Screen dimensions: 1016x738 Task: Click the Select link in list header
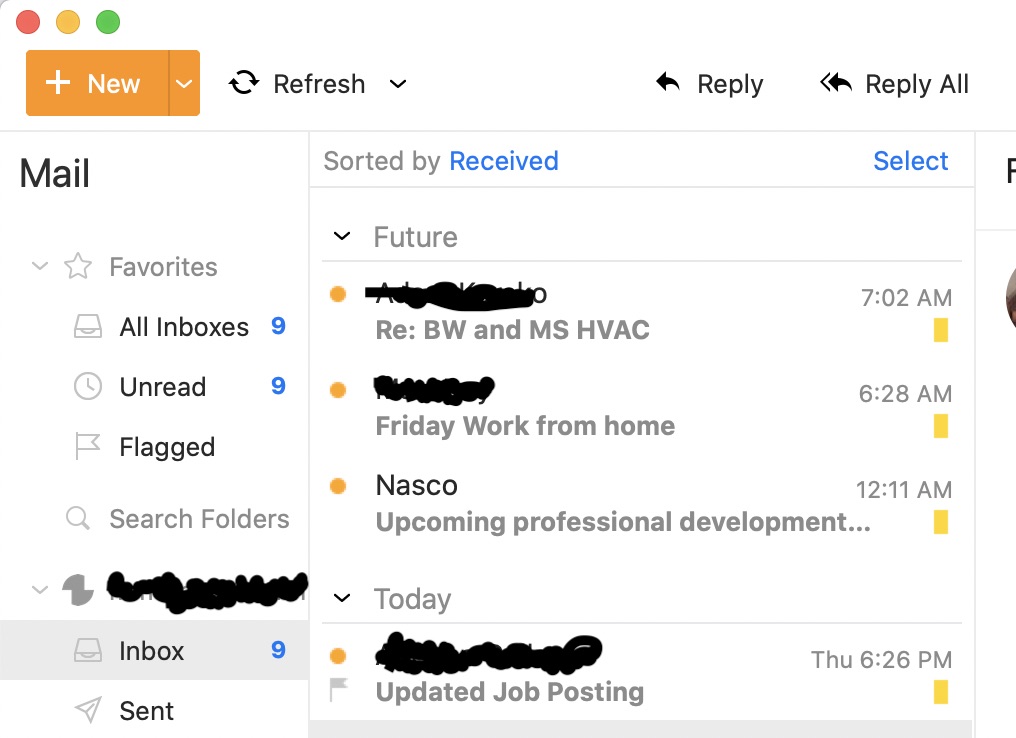910,161
